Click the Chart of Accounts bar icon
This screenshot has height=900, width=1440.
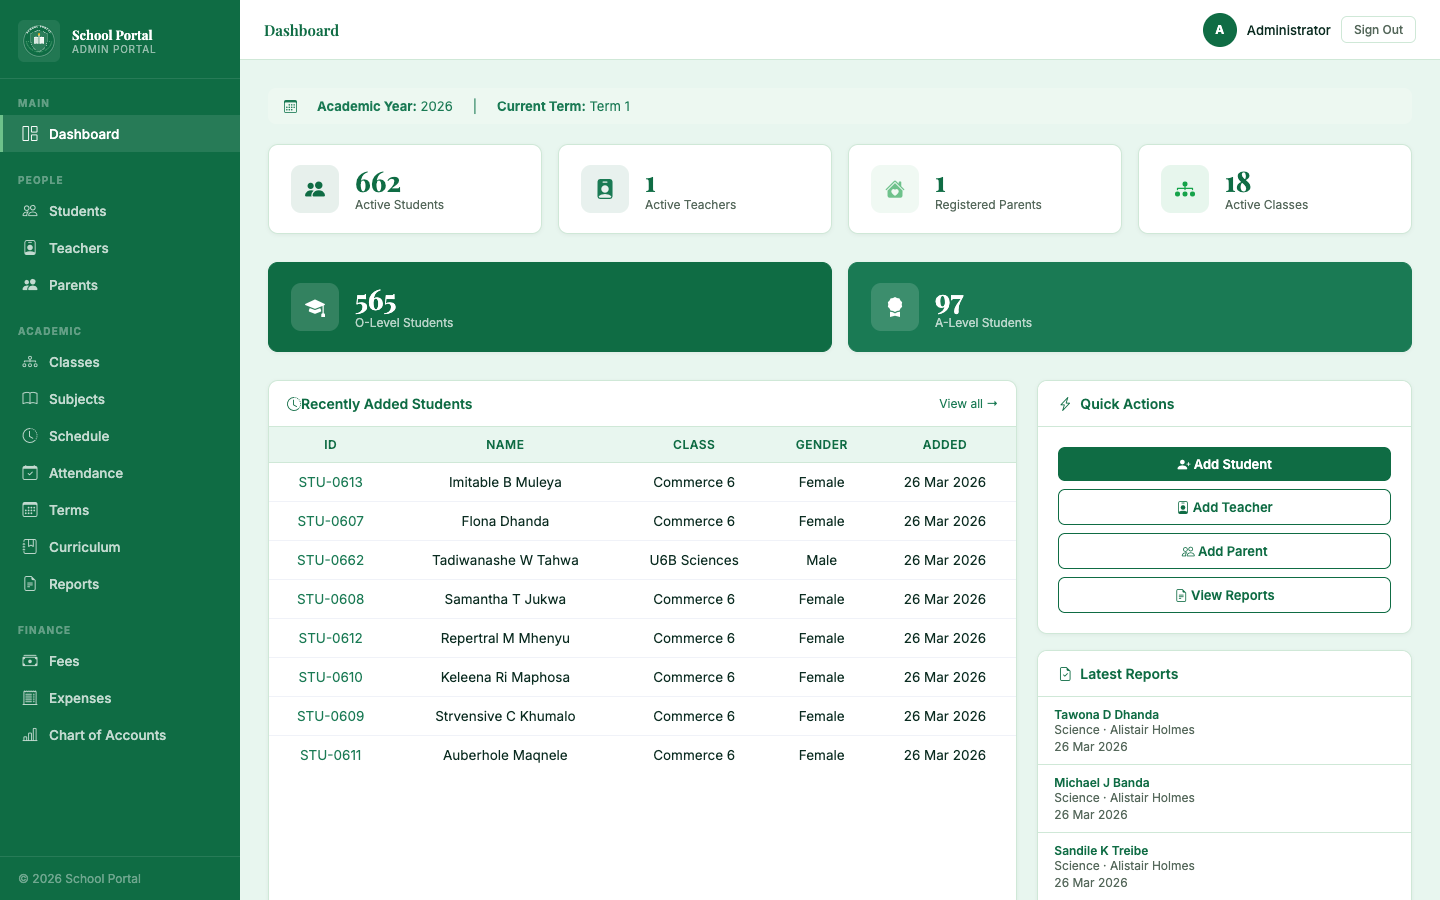pos(30,735)
